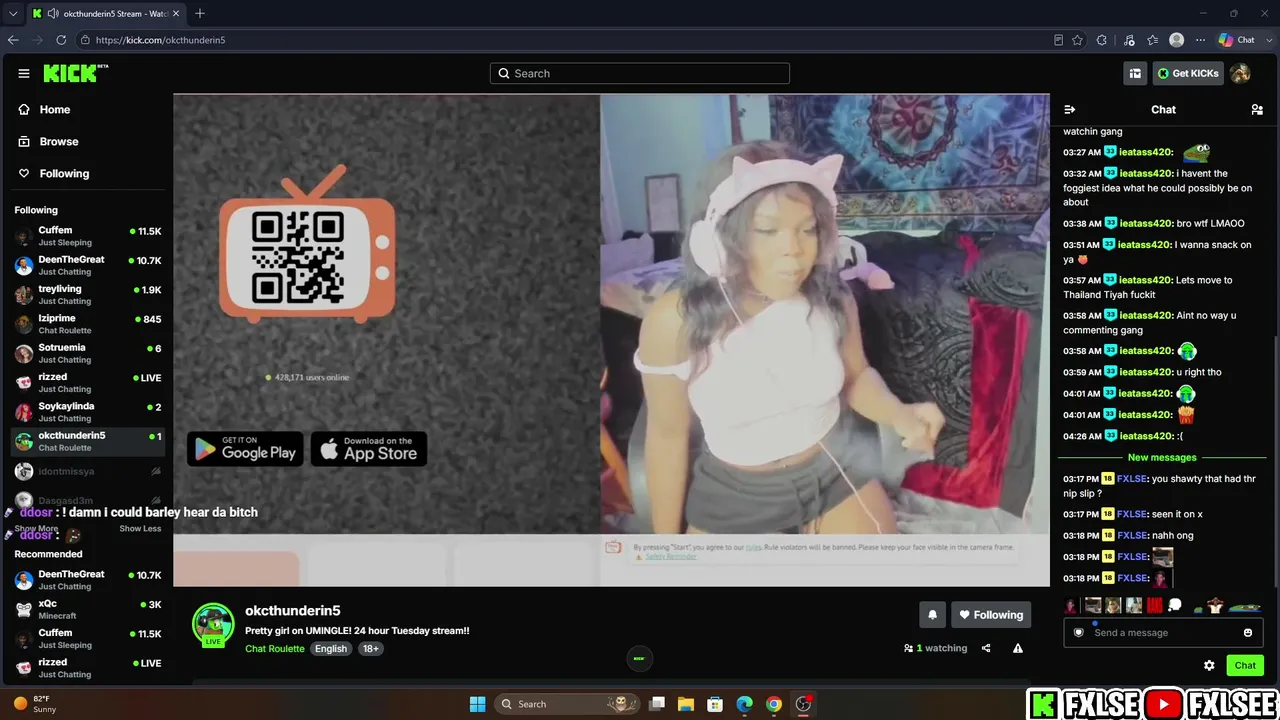Go to the Home page
The image size is (1280, 720).
[44, 109]
